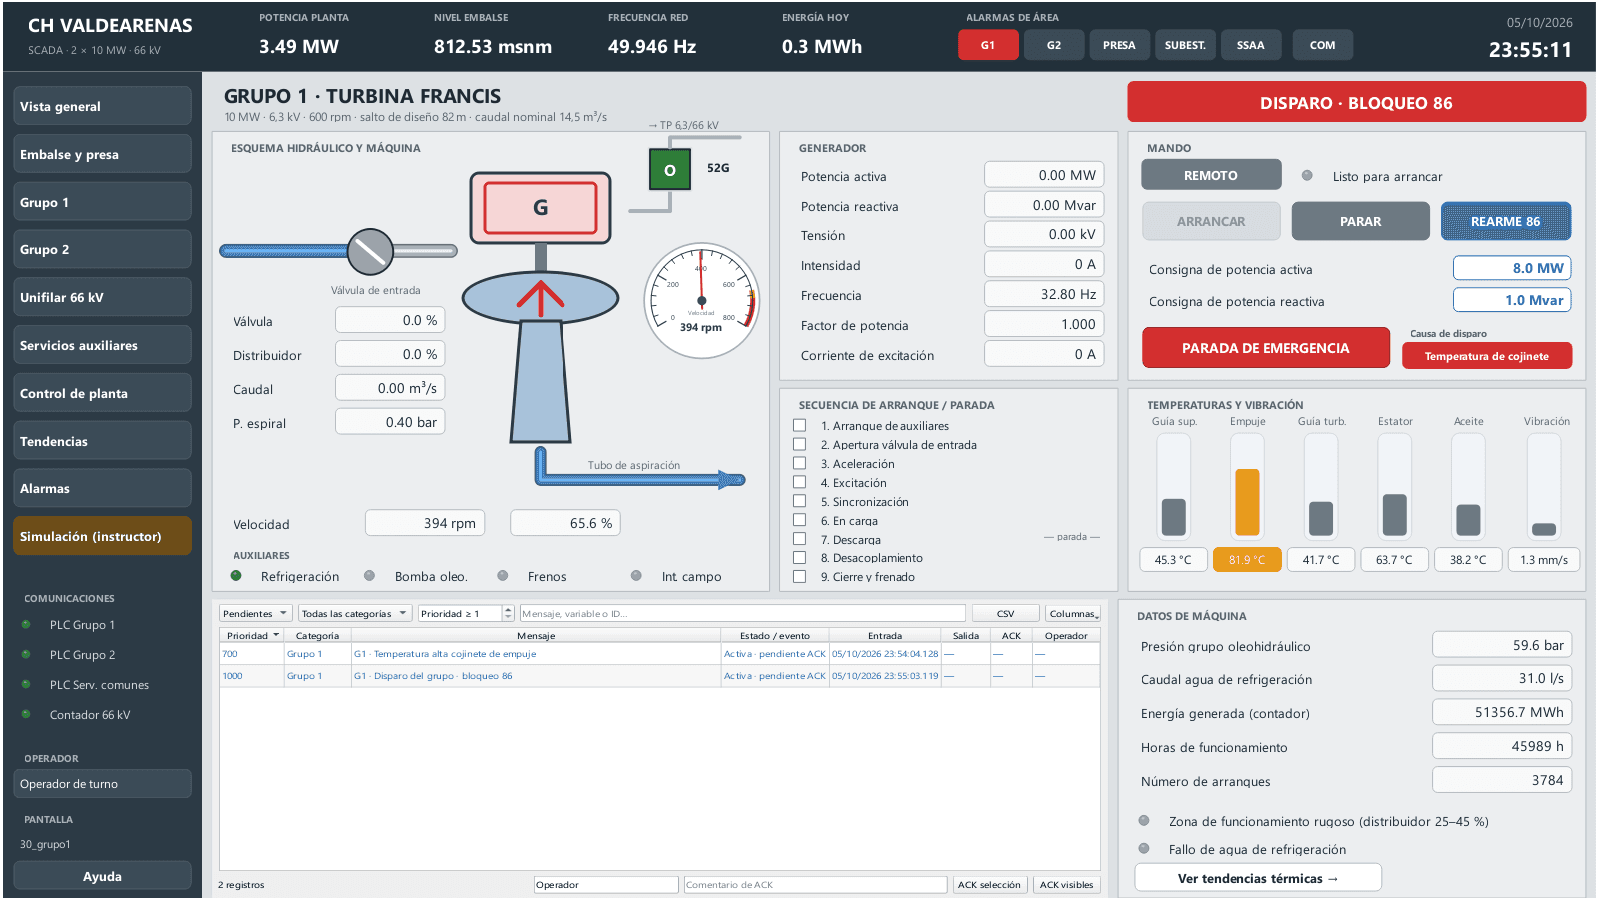The width and height of the screenshot is (1600, 900).
Task: Open the Columnas dropdown
Action: [x=1074, y=613]
